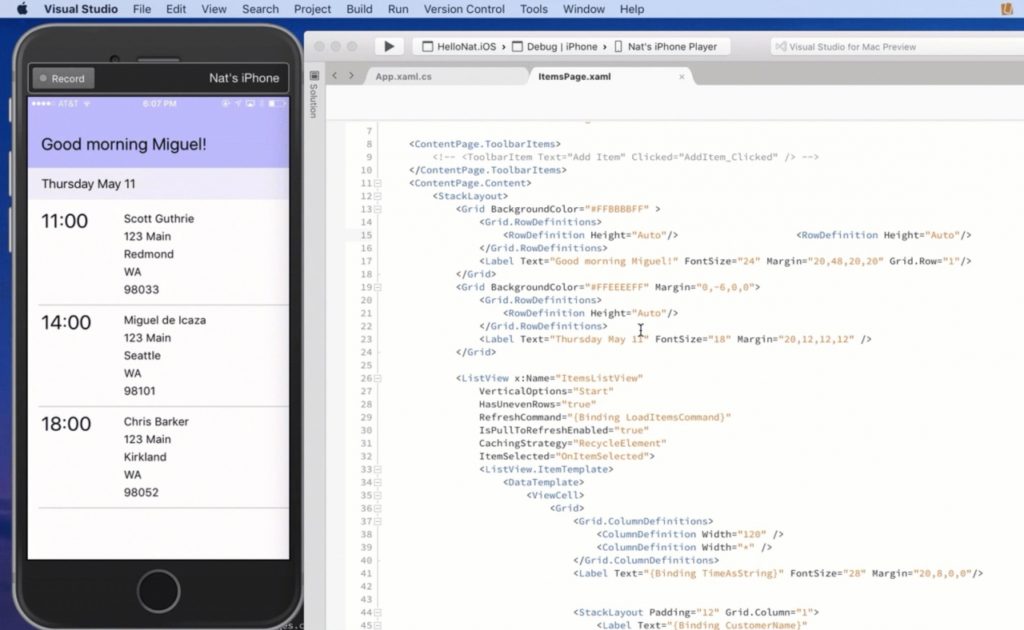Viewport: 1024px width, 630px height.
Task: Click the Visual Studio for Mac Preview status field
Action: 897,47
